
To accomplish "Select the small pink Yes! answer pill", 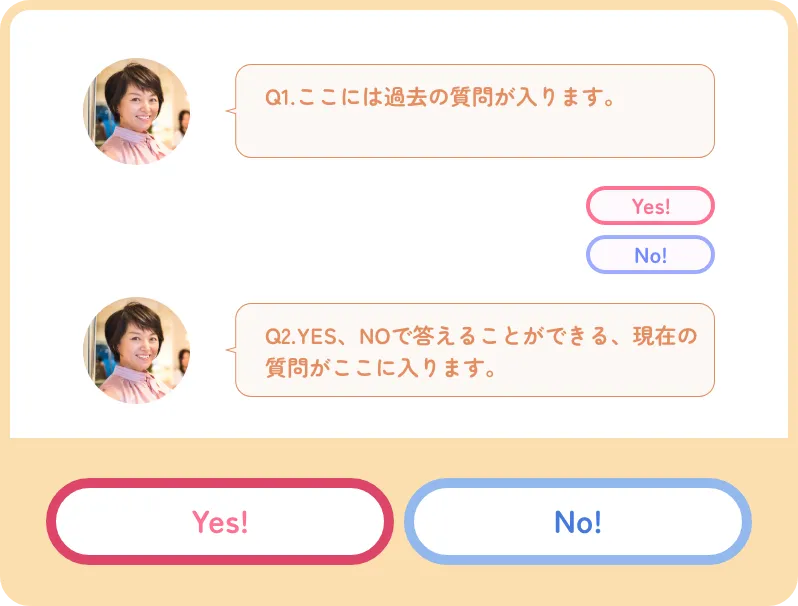I will coord(650,206).
